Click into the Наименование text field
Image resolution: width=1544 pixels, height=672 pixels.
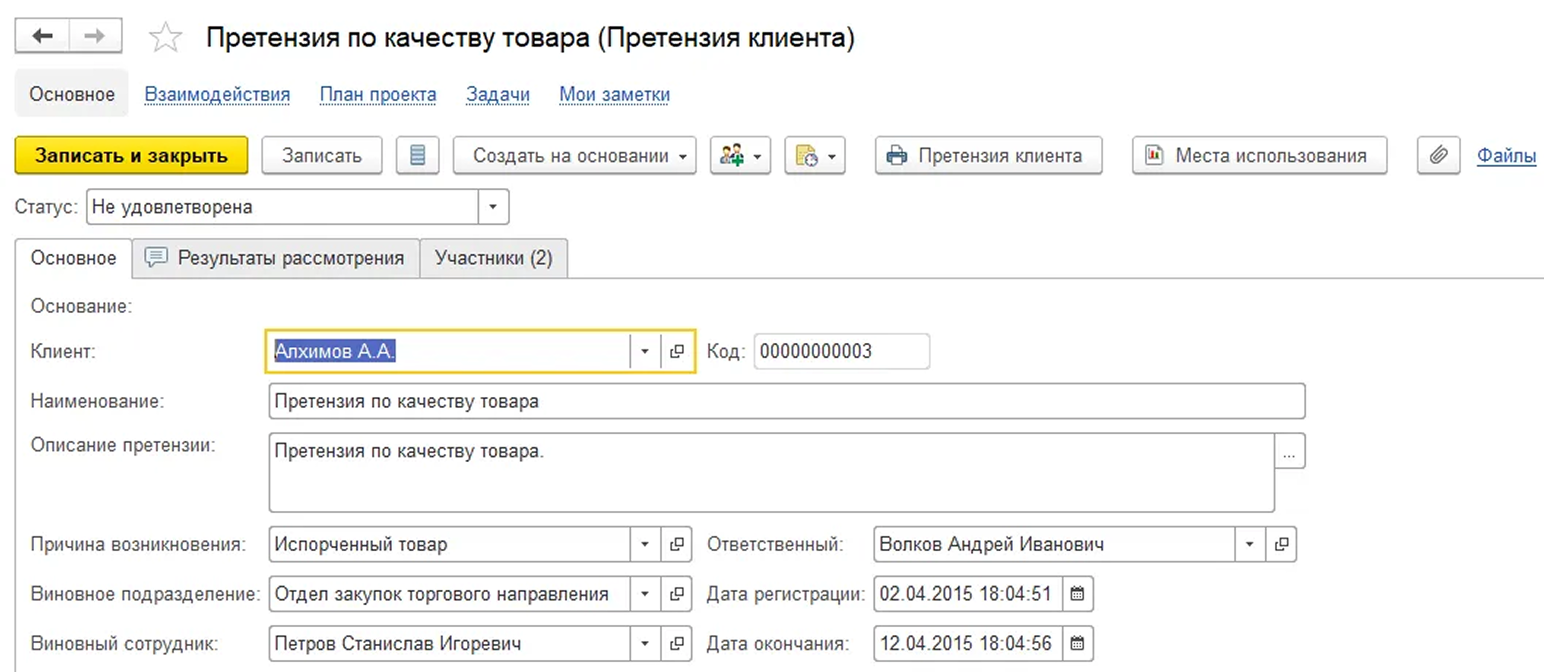click(786, 402)
